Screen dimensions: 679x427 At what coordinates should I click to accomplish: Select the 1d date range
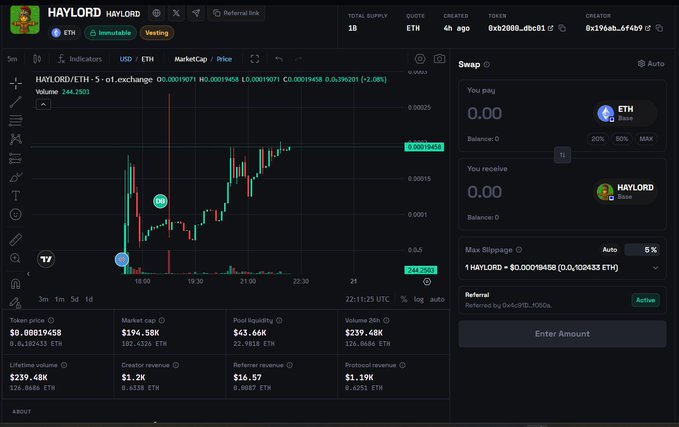(x=89, y=299)
